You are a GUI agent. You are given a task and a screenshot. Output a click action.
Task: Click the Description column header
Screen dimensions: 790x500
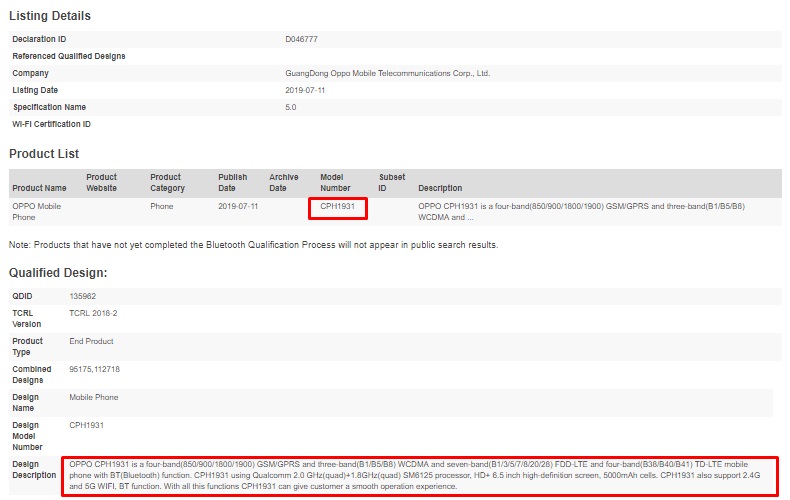click(x=440, y=188)
